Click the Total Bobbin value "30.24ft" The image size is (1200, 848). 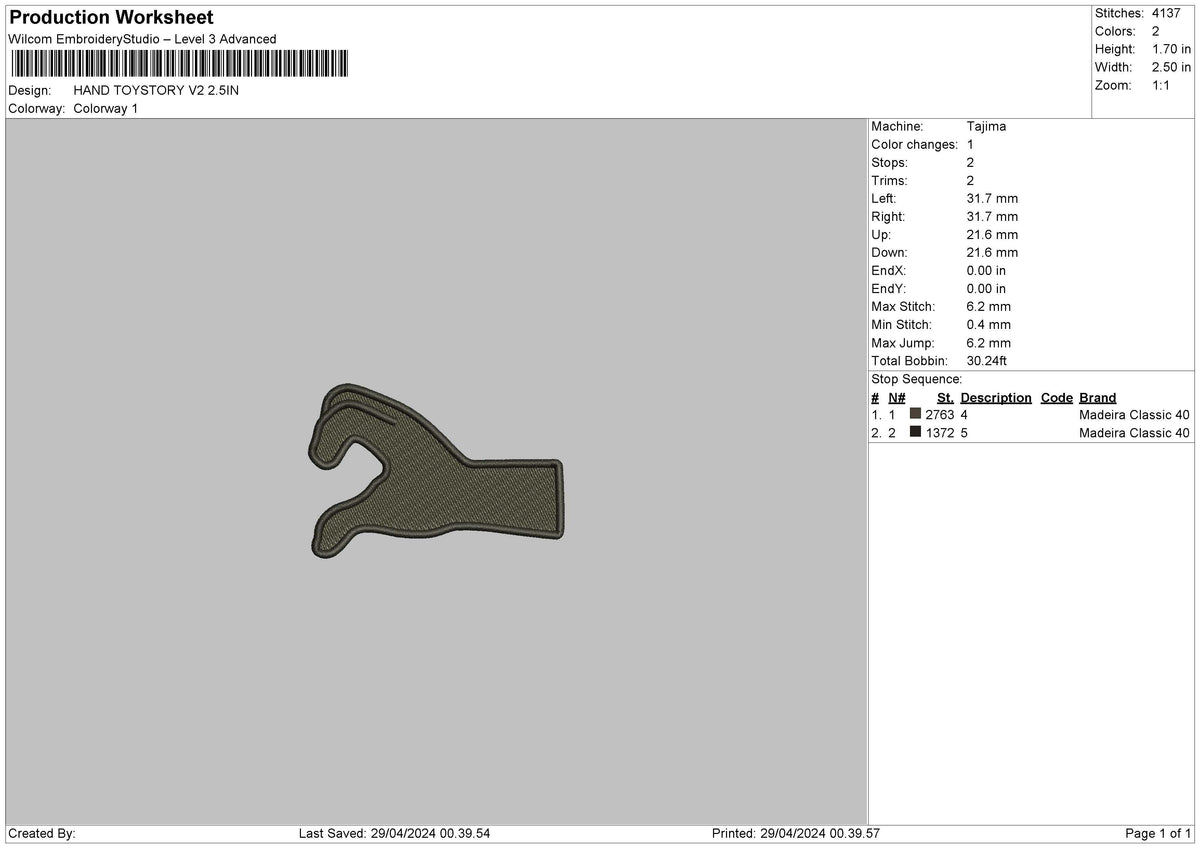point(989,360)
